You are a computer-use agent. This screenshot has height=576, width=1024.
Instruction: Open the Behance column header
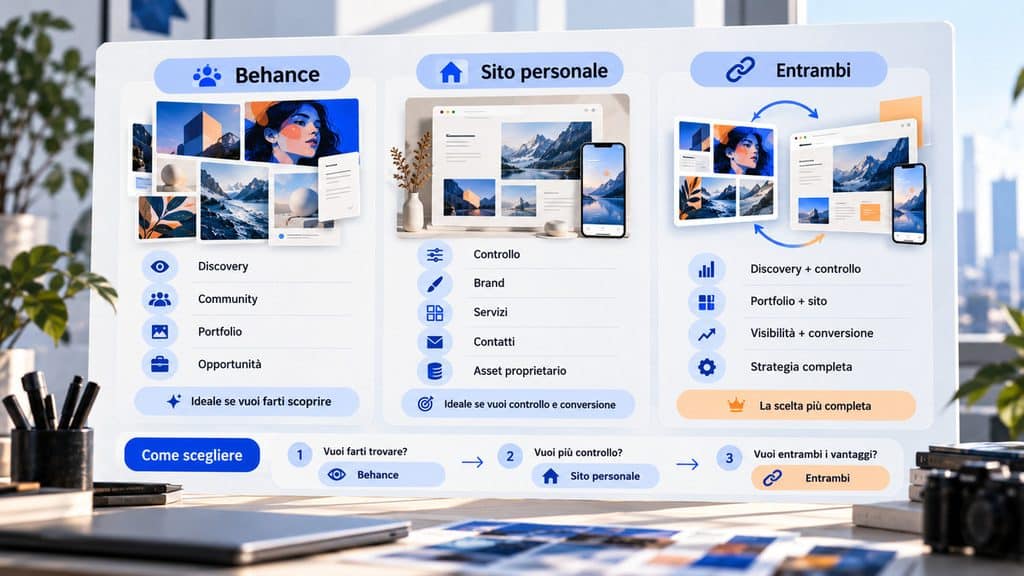point(252,74)
